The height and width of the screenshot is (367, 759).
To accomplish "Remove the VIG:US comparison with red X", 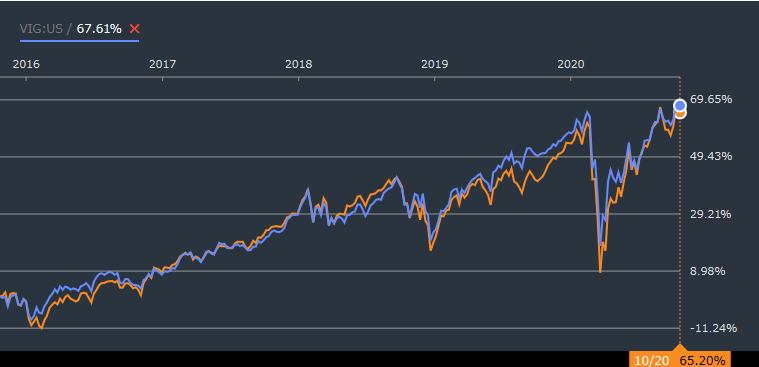I will click(135, 29).
